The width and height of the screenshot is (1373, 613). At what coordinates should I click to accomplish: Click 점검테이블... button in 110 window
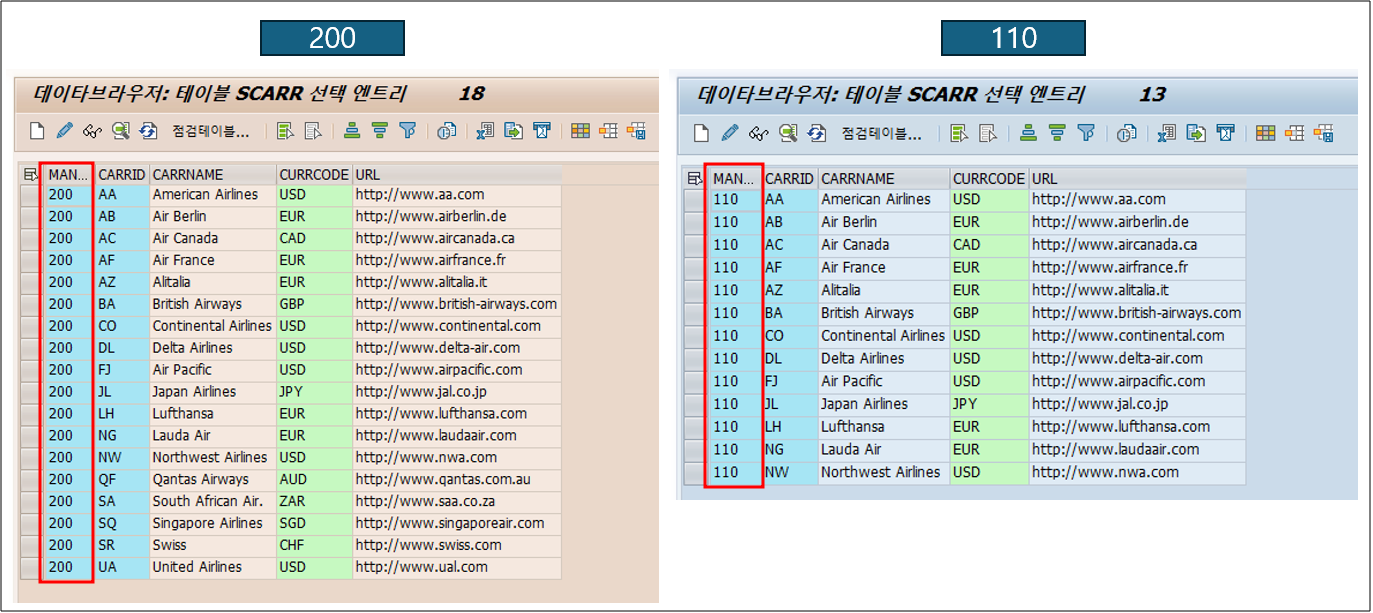[880, 133]
